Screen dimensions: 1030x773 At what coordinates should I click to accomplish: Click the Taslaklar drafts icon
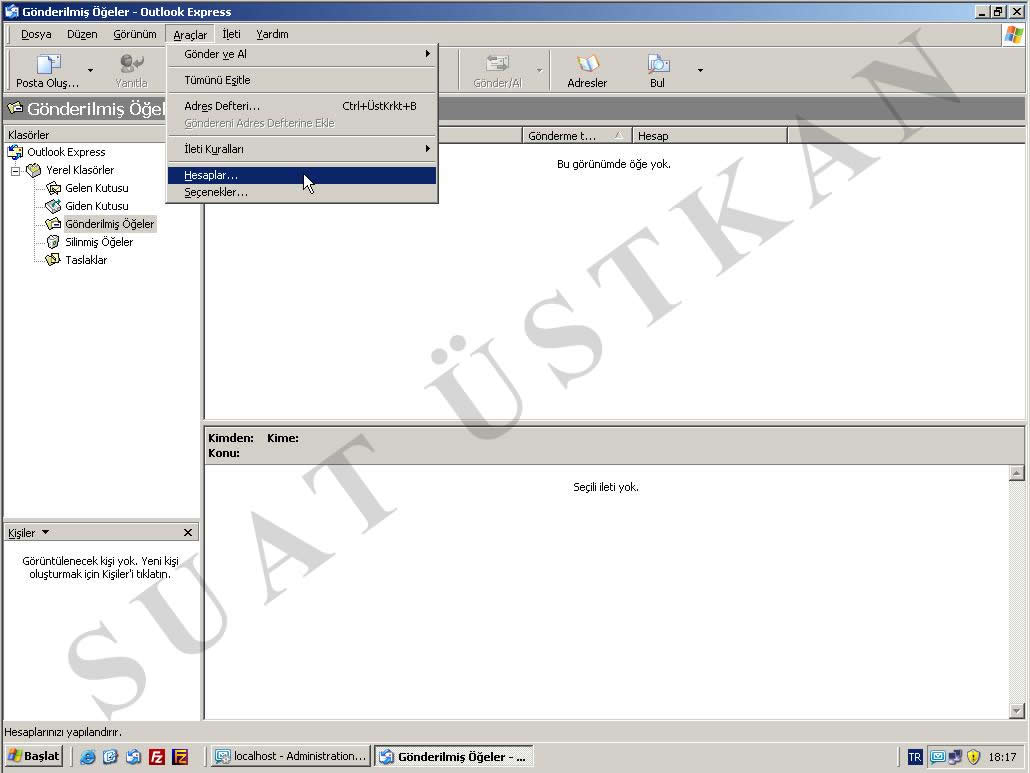coord(53,260)
